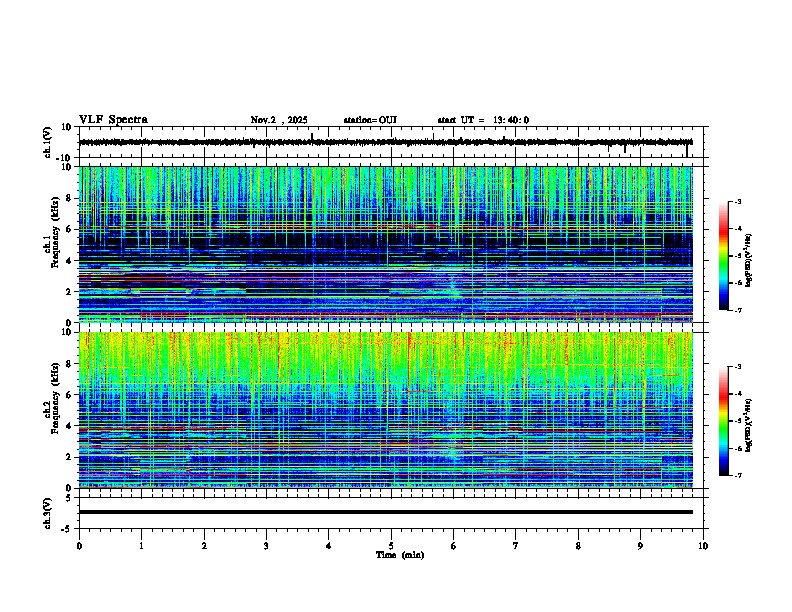Click the "6" kHz tick on ch.2 frequency axis

[69, 395]
